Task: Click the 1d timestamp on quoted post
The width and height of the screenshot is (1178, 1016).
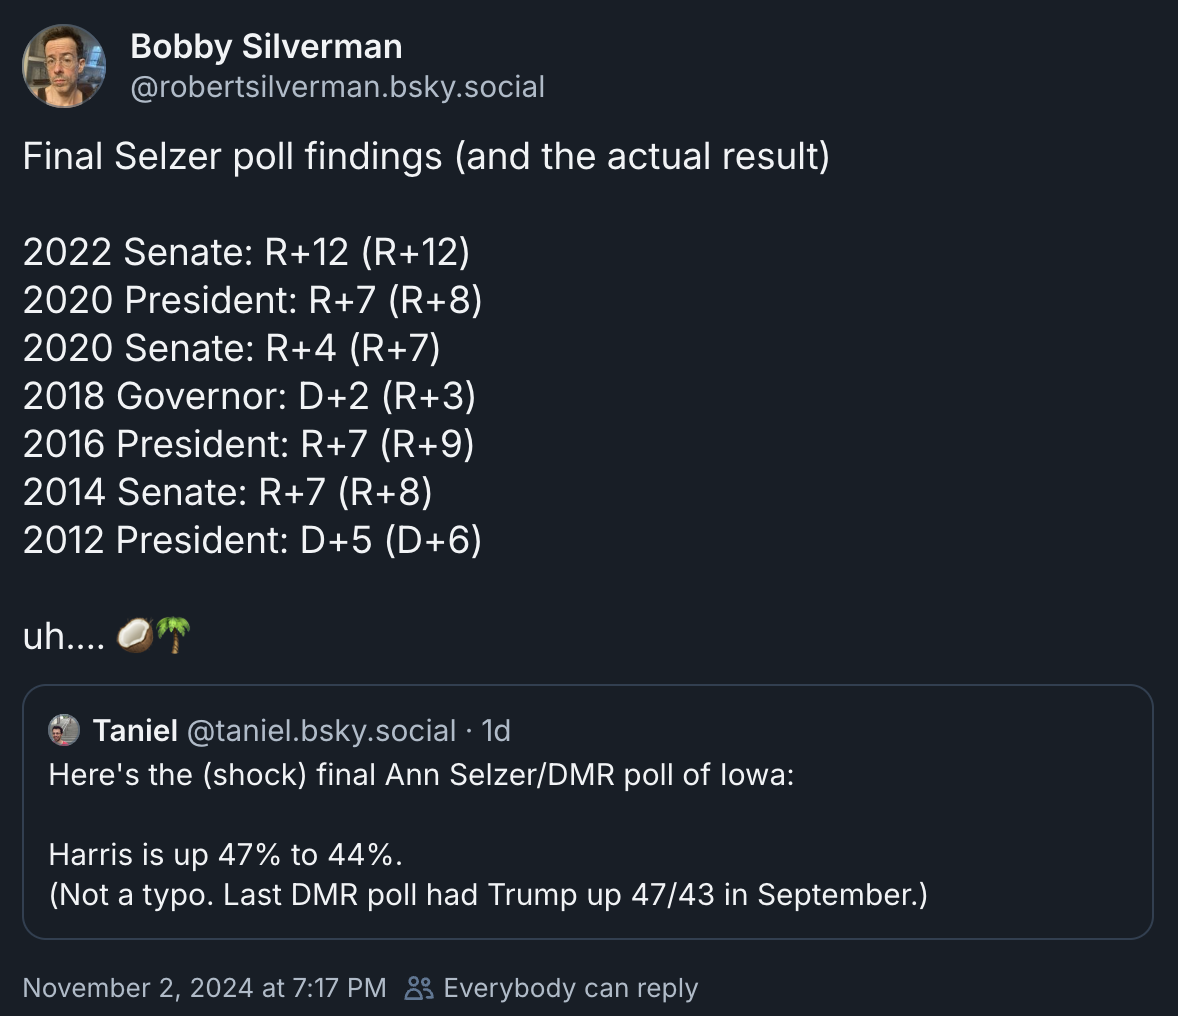Action: [x=496, y=731]
